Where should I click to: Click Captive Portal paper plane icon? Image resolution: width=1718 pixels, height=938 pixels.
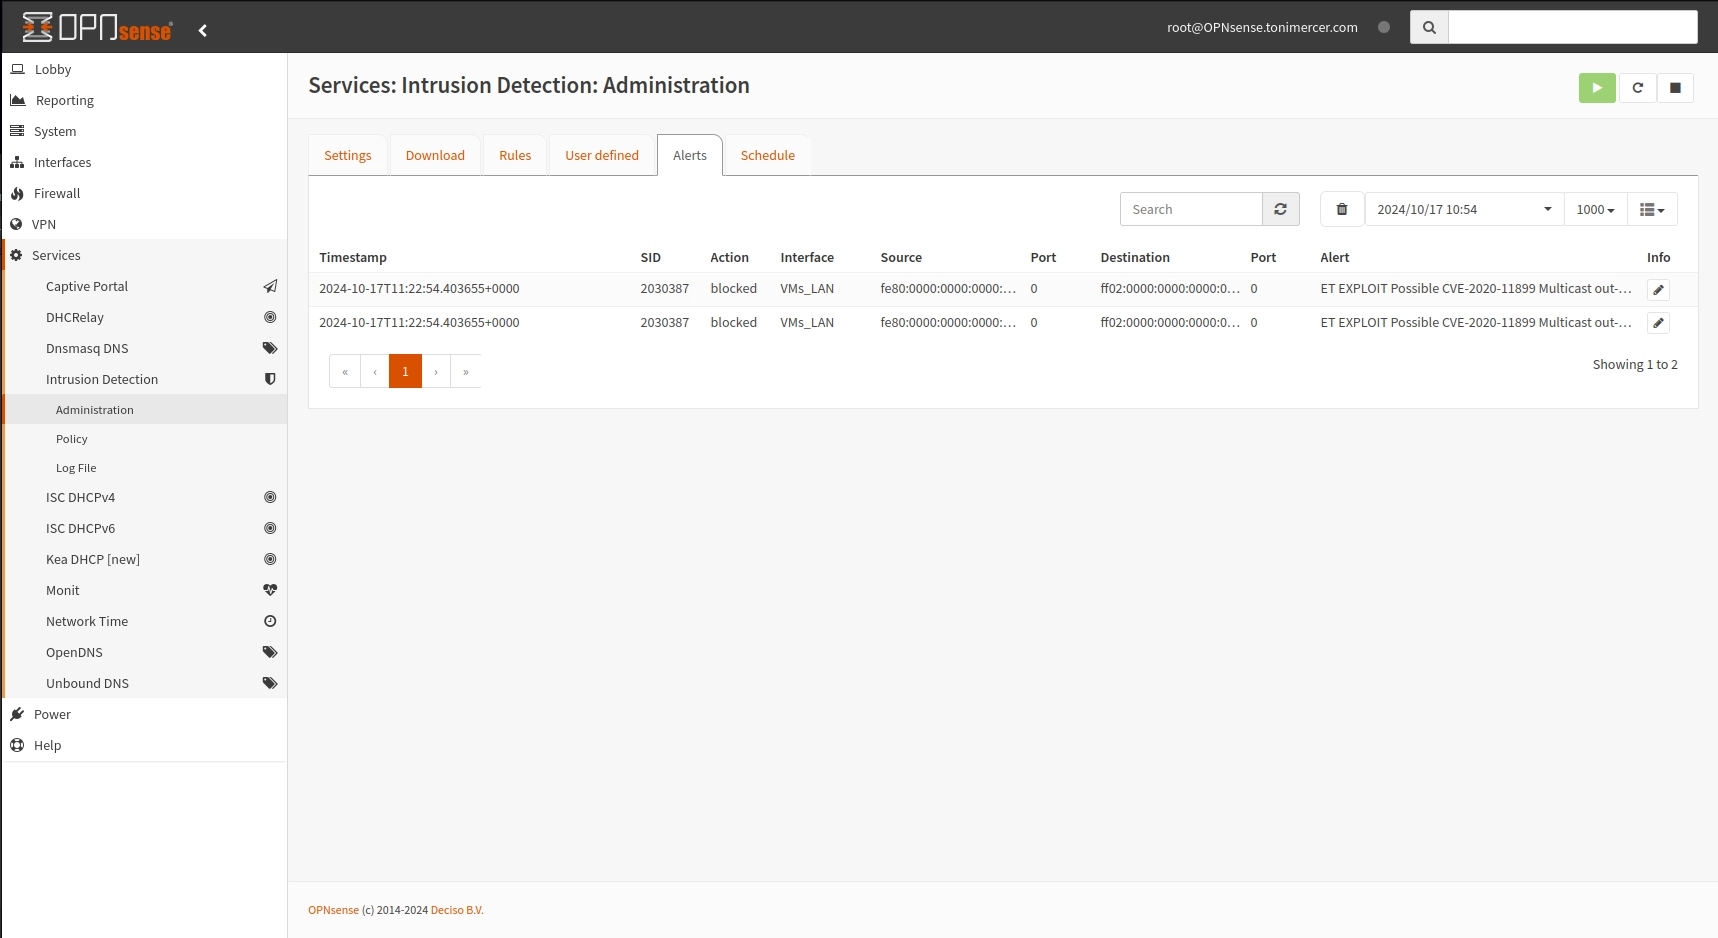click(x=270, y=286)
